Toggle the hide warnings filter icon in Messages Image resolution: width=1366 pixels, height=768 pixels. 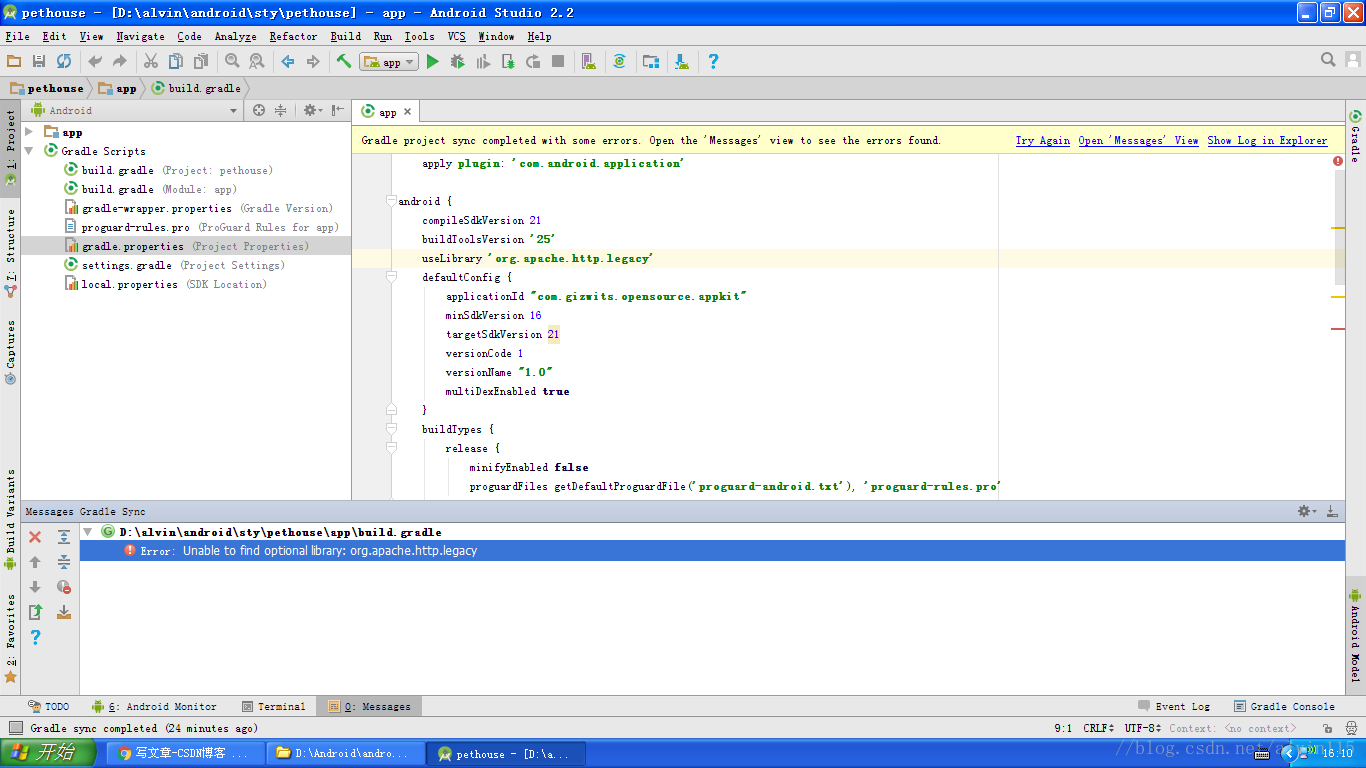[x=64, y=587]
